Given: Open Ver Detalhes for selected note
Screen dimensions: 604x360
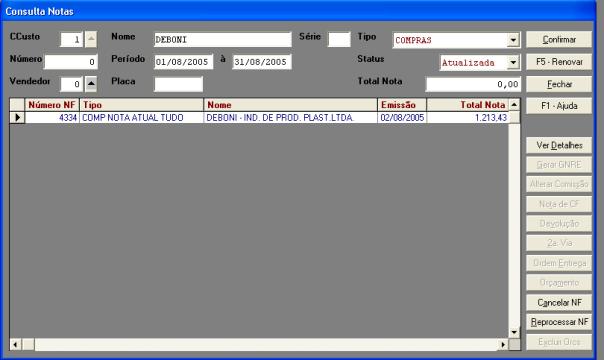Looking at the screenshot, I should (559, 145).
